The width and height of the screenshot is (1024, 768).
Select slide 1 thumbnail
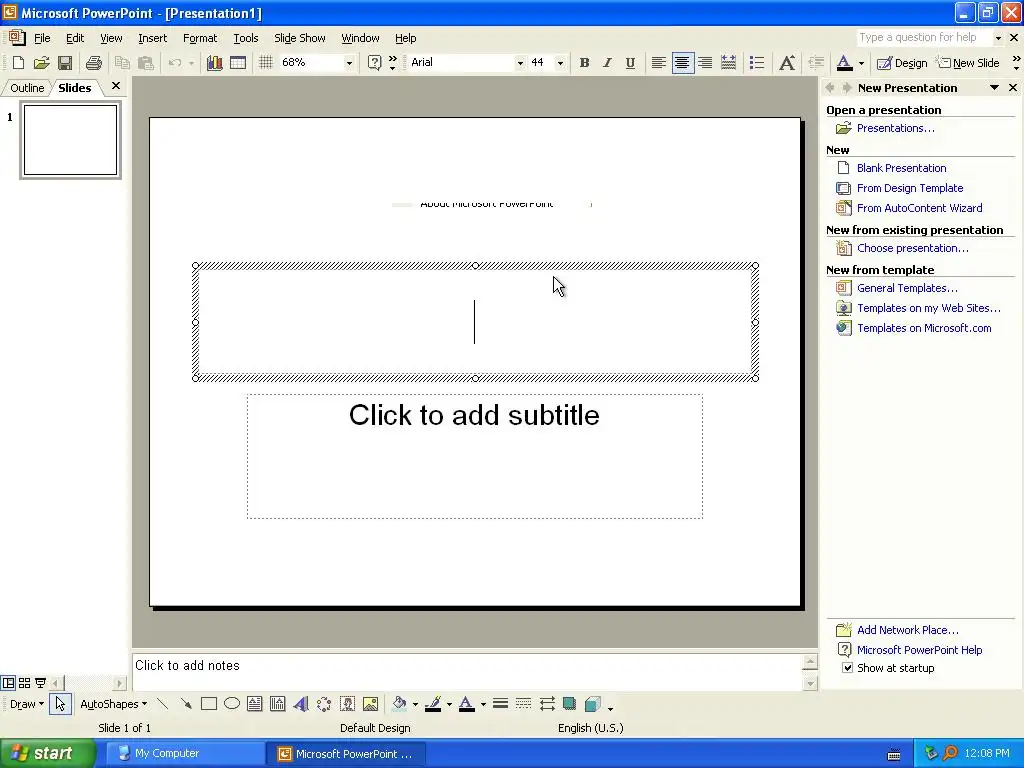pos(71,140)
